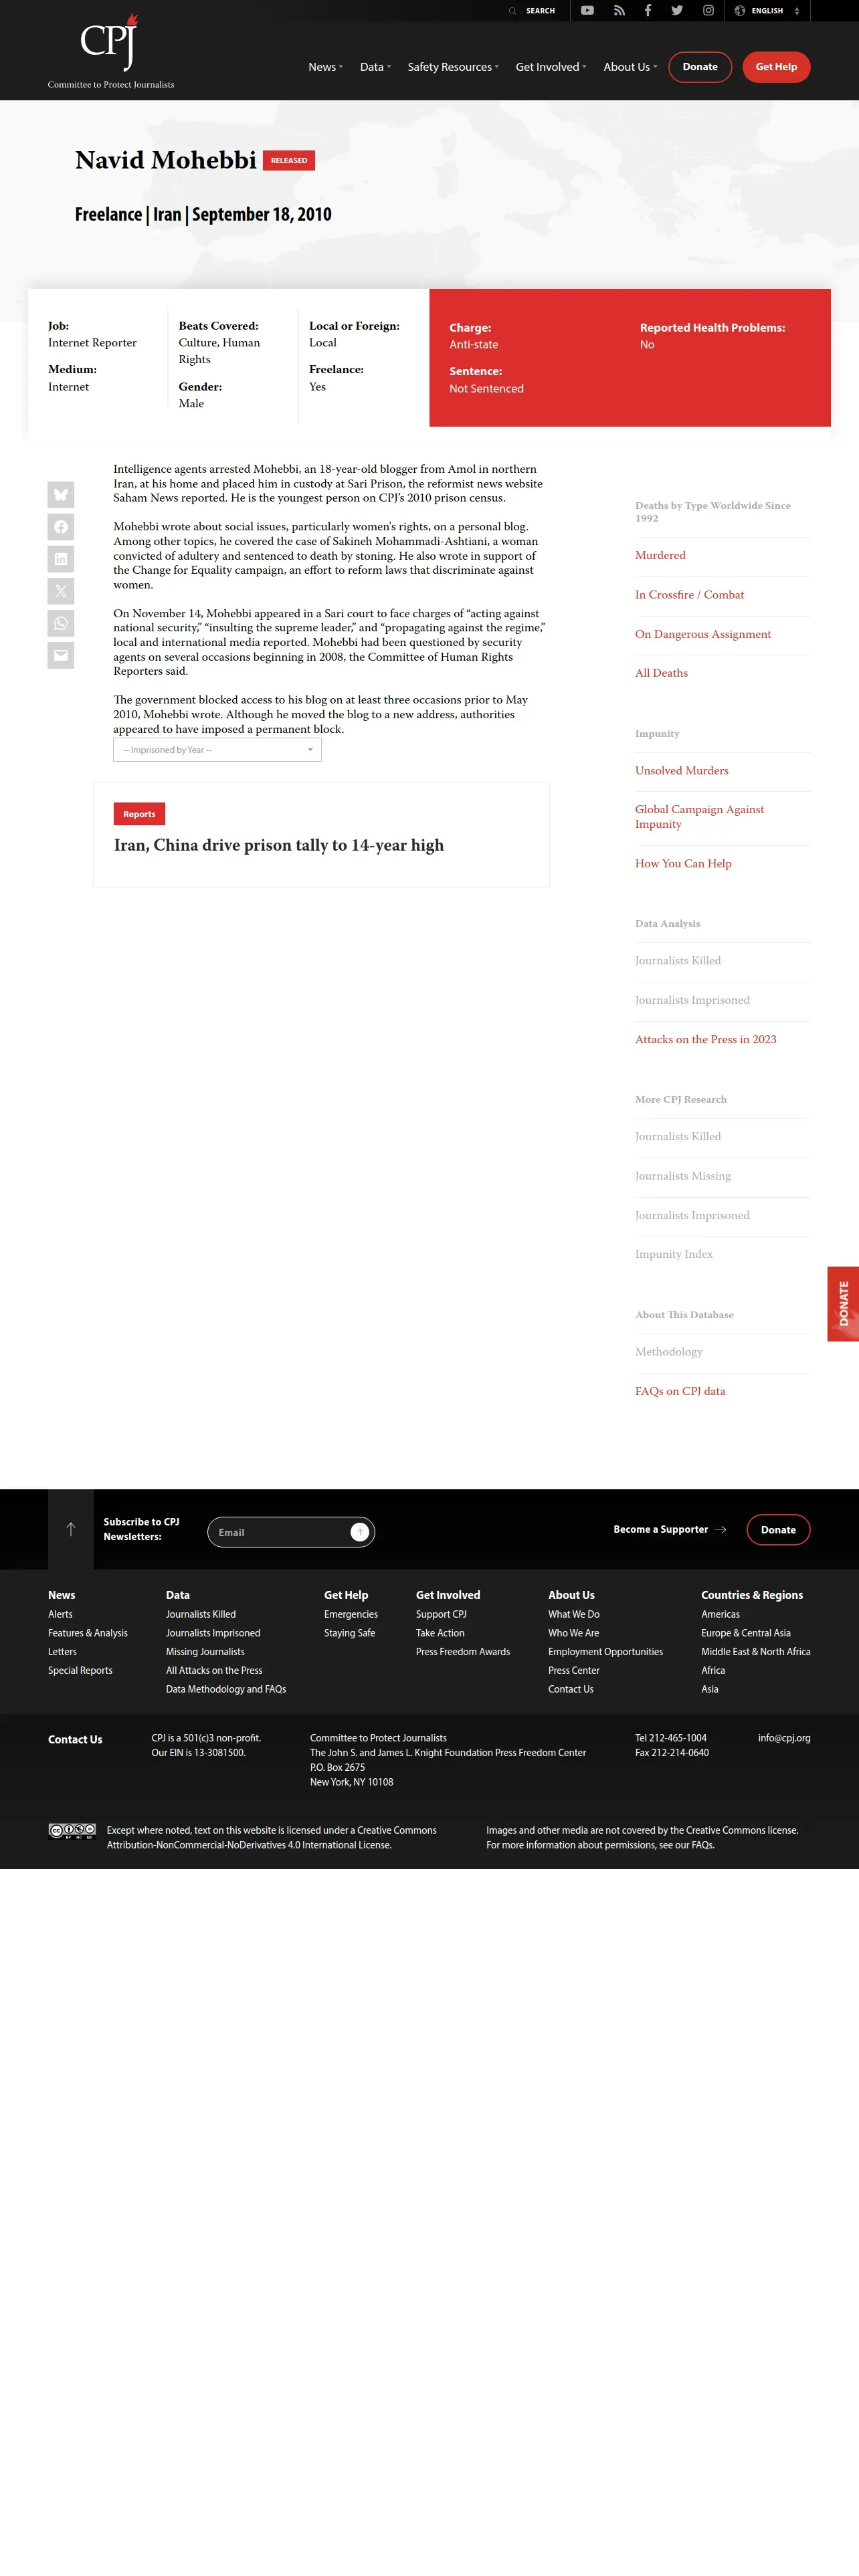859x2576 pixels.
Task: Open the Murdered sidebar link
Action: click(660, 555)
